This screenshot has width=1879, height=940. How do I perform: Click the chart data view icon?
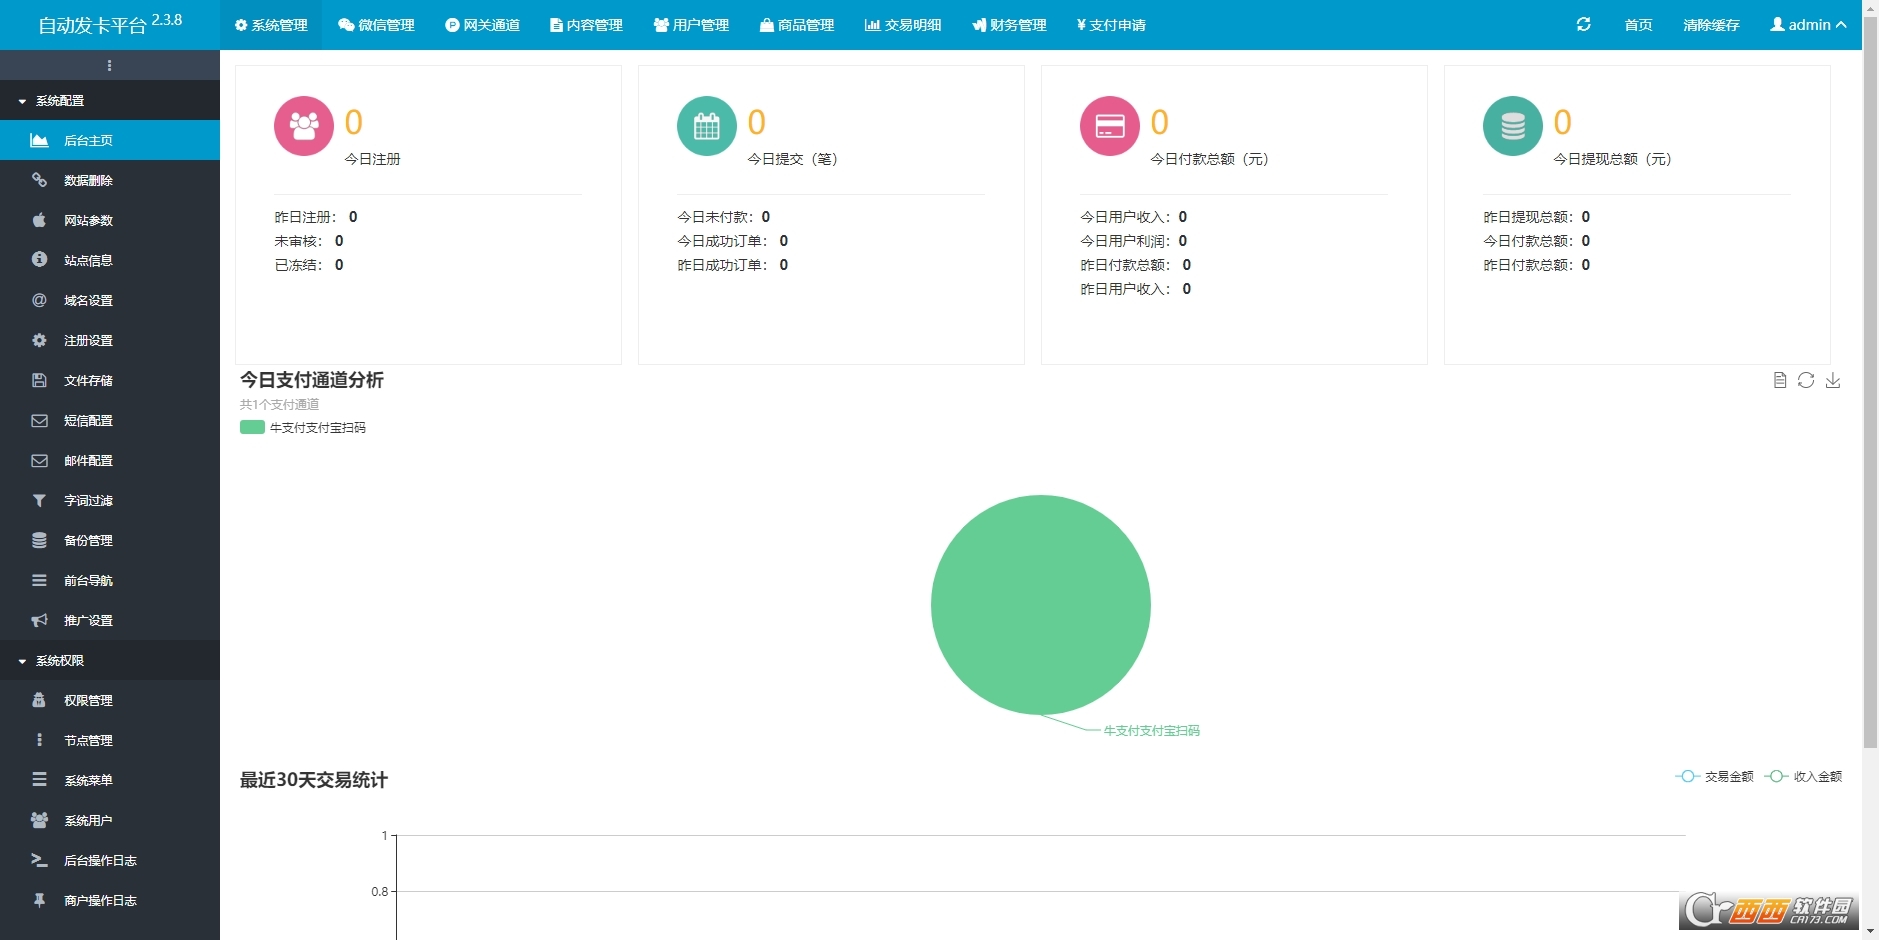1780,380
